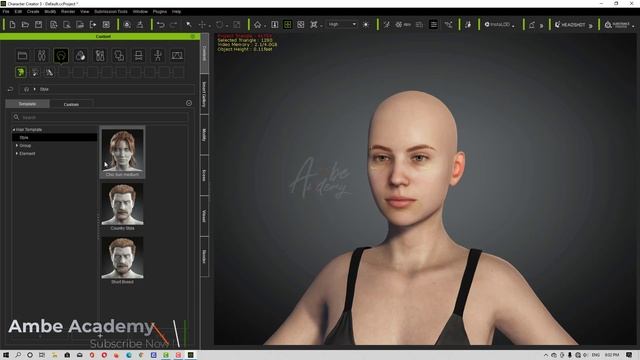Open the Cloth content category icon

tap(100, 56)
